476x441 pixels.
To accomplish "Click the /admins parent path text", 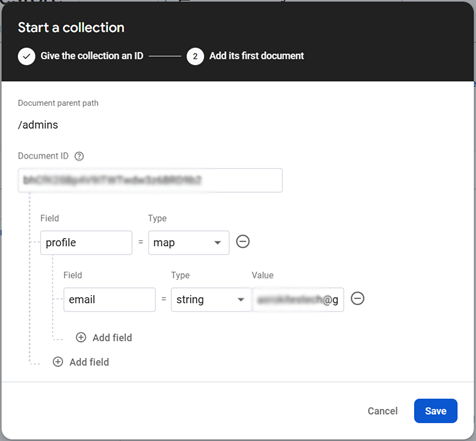I will [x=38, y=125].
